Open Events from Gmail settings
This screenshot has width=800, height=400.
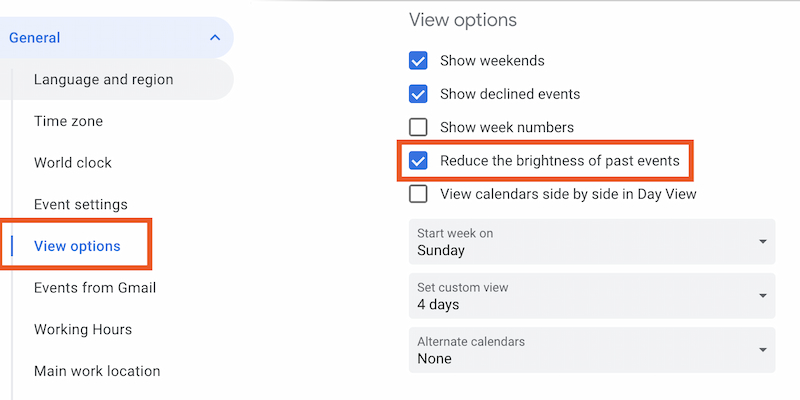95,288
